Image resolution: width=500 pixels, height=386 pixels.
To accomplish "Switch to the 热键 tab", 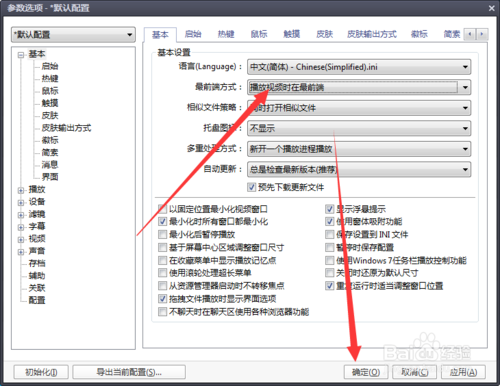I will click(226, 34).
